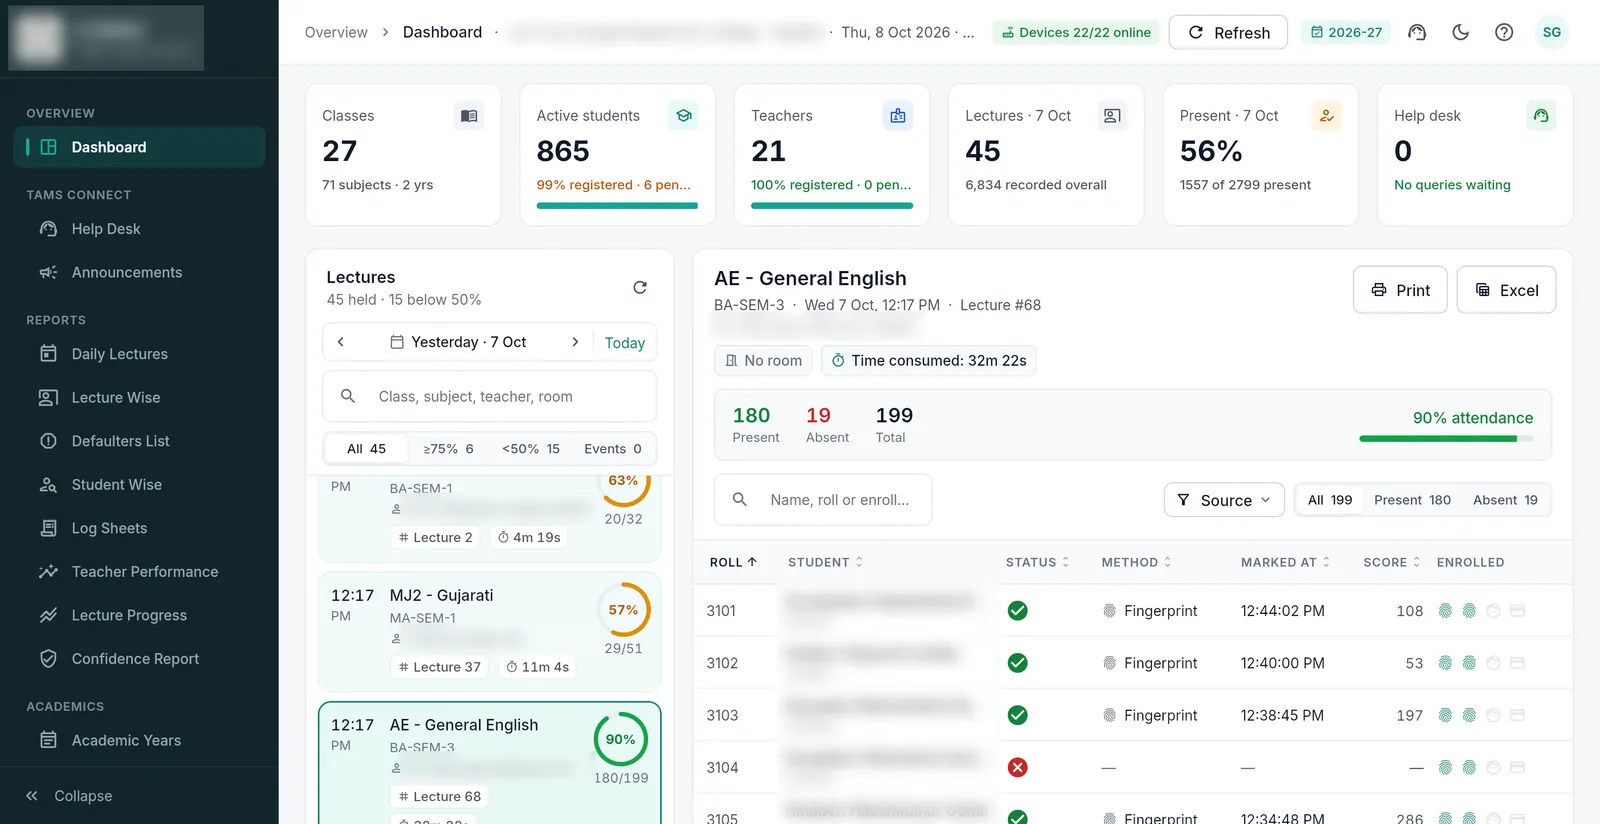Jump to Today in lectures
This screenshot has height=824, width=1600.
625,343
